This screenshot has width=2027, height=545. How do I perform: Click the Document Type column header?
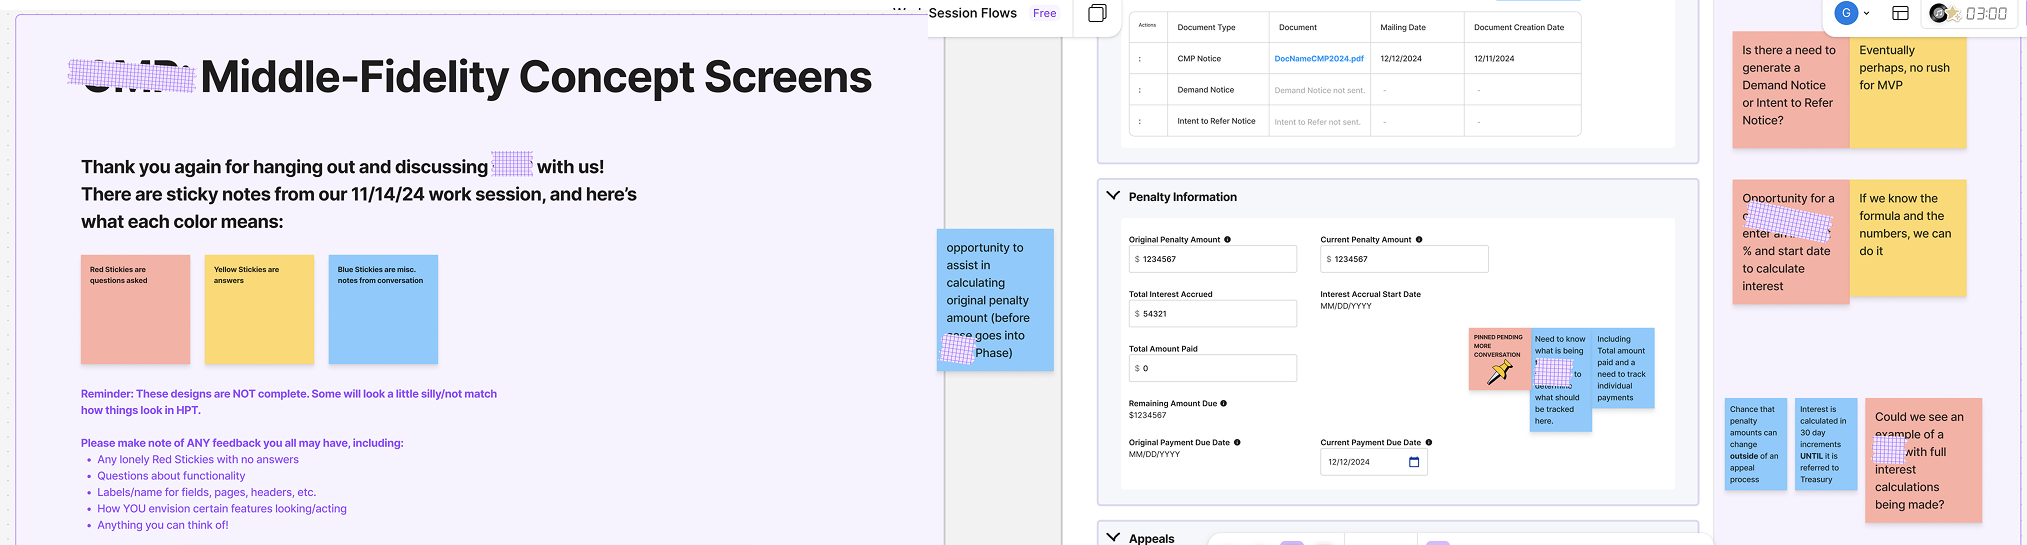pos(1206,27)
